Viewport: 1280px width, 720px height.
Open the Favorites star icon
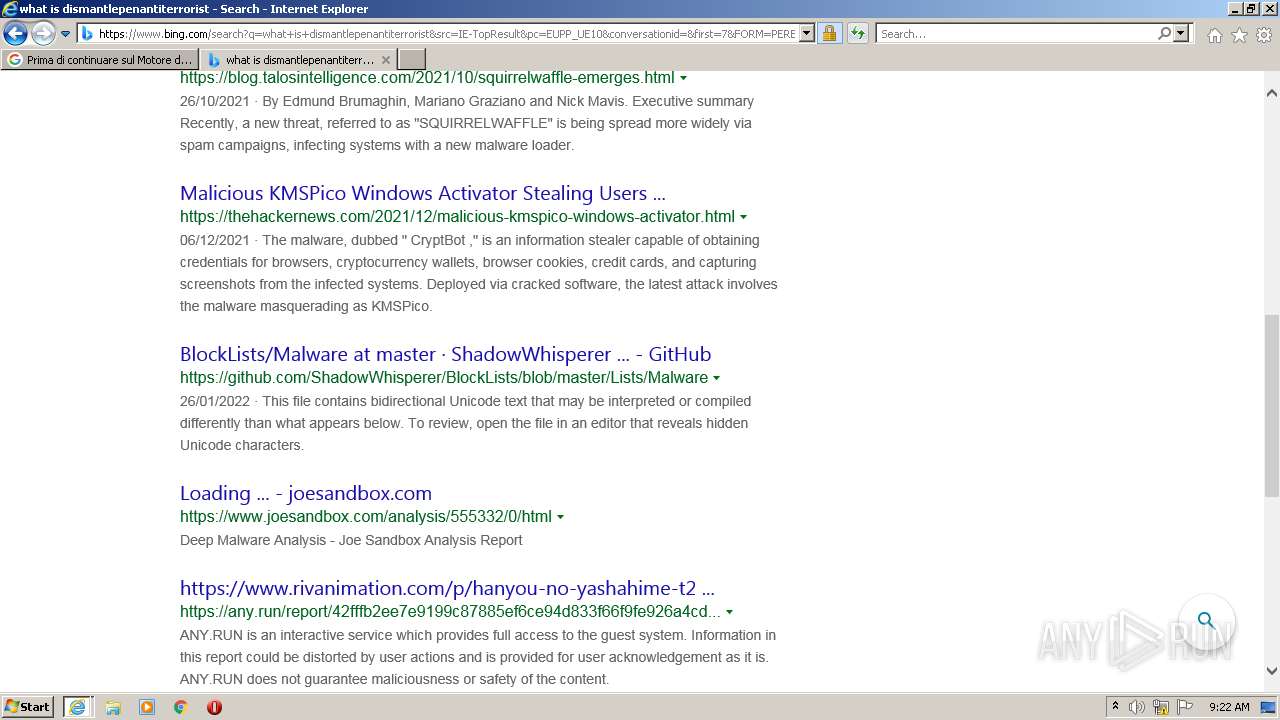[1239, 35]
